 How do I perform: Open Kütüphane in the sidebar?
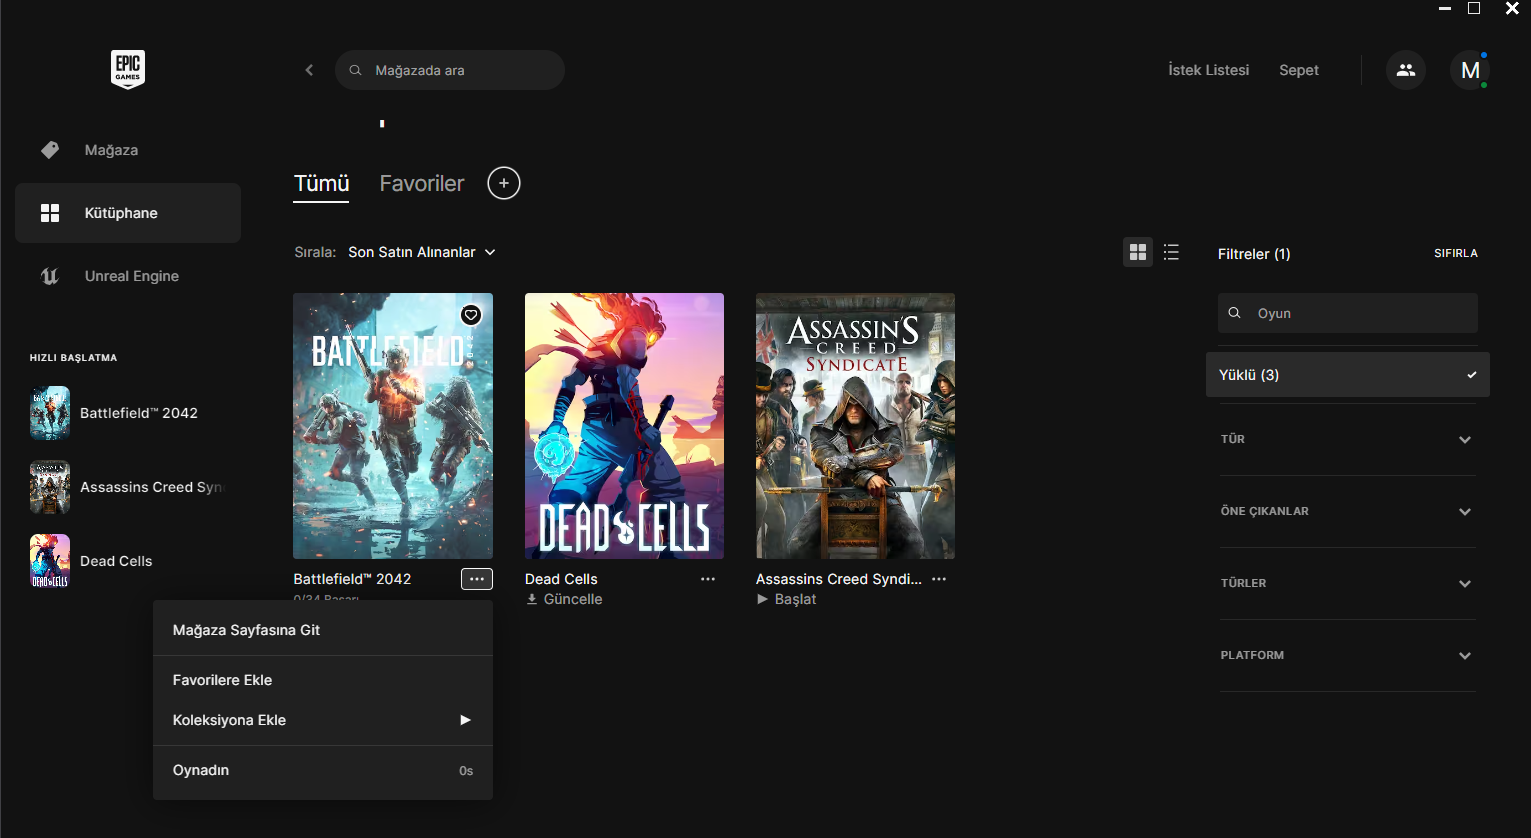128,213
